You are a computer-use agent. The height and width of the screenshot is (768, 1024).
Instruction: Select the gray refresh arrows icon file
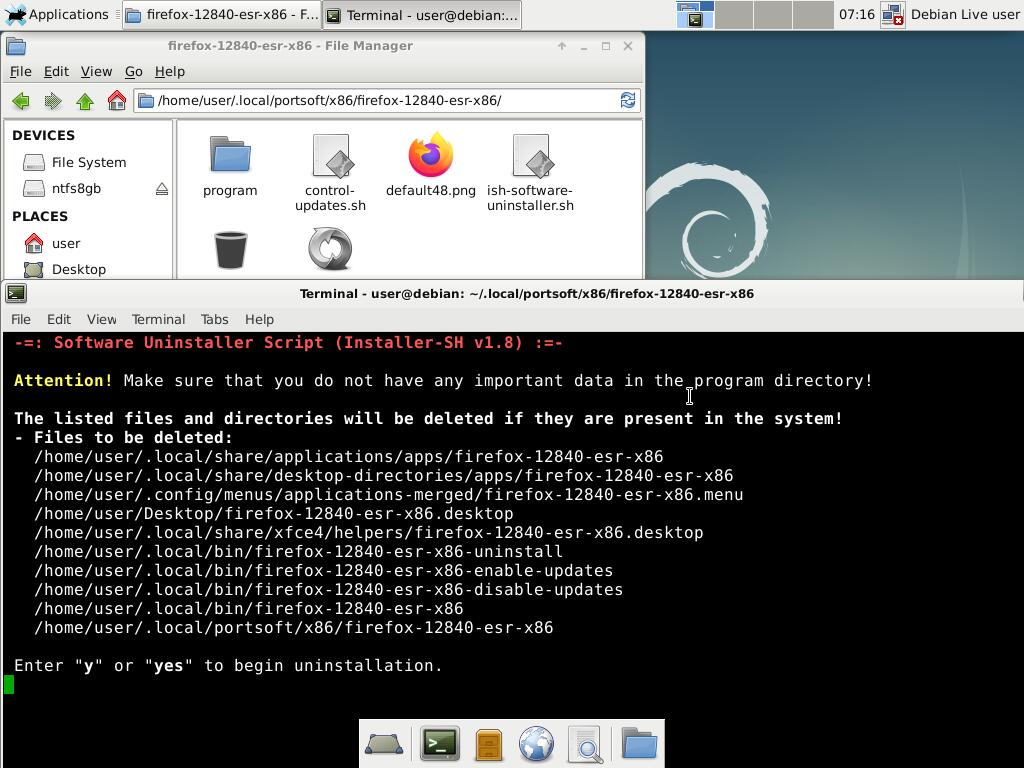coord(330,249)
